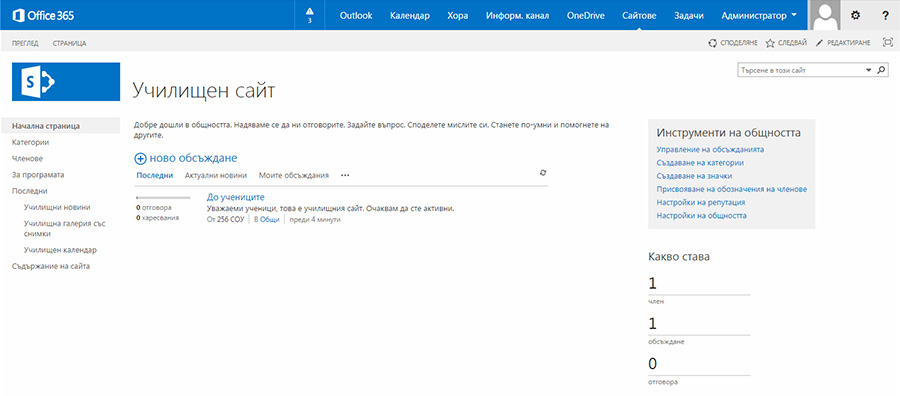900x396 pixels.
Task: Click the focus on content icon
Action: pos(888,42)
